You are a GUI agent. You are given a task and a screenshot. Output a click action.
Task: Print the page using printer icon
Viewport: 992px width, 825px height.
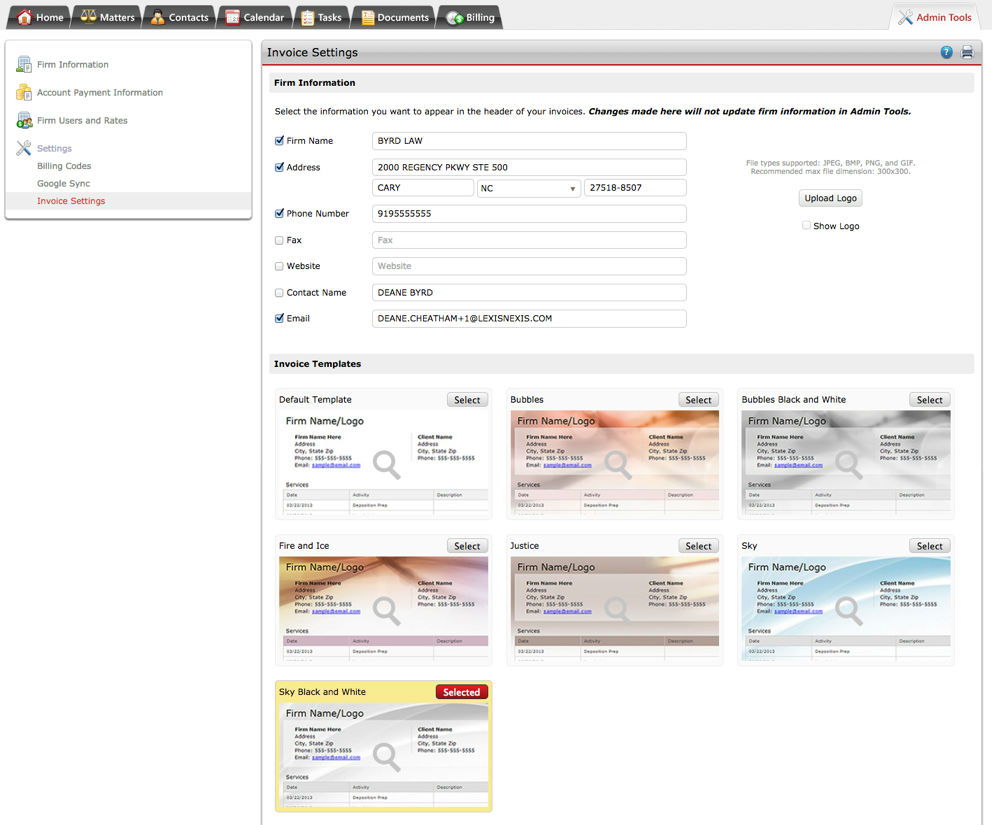coord(967,53)
